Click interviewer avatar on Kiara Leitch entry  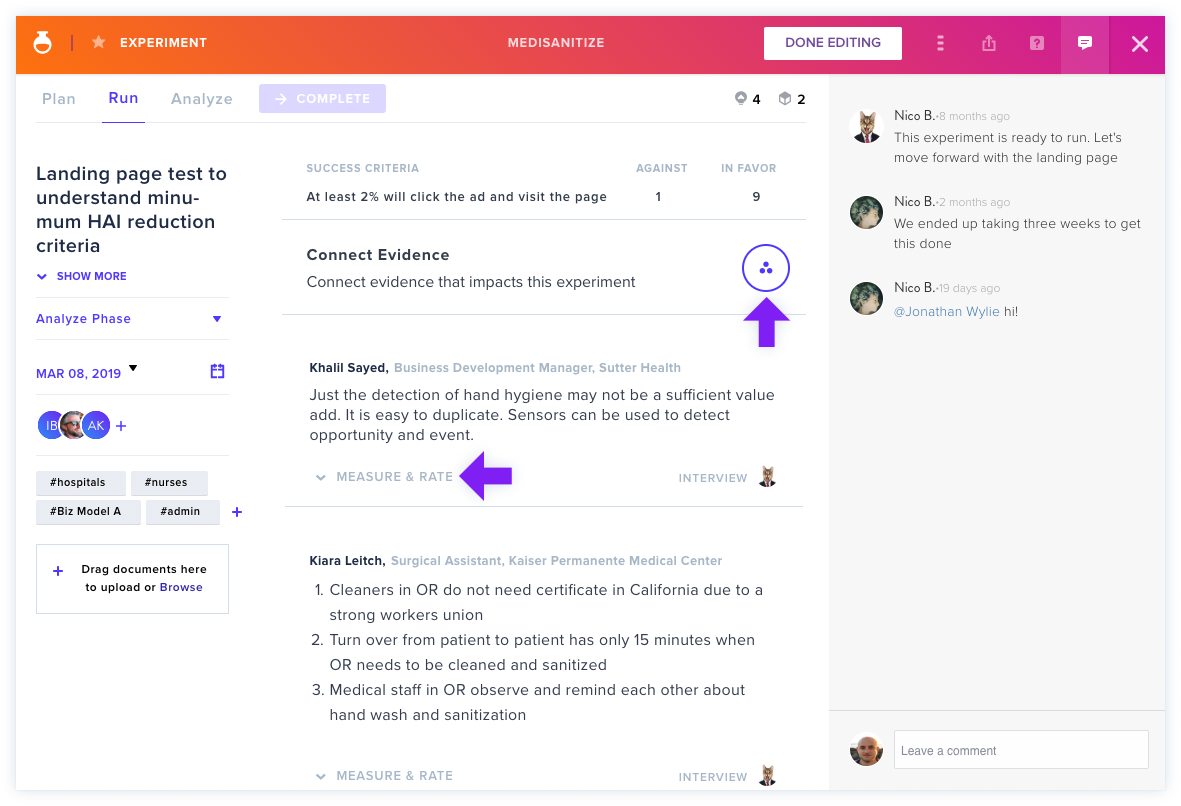pos(767,776)
